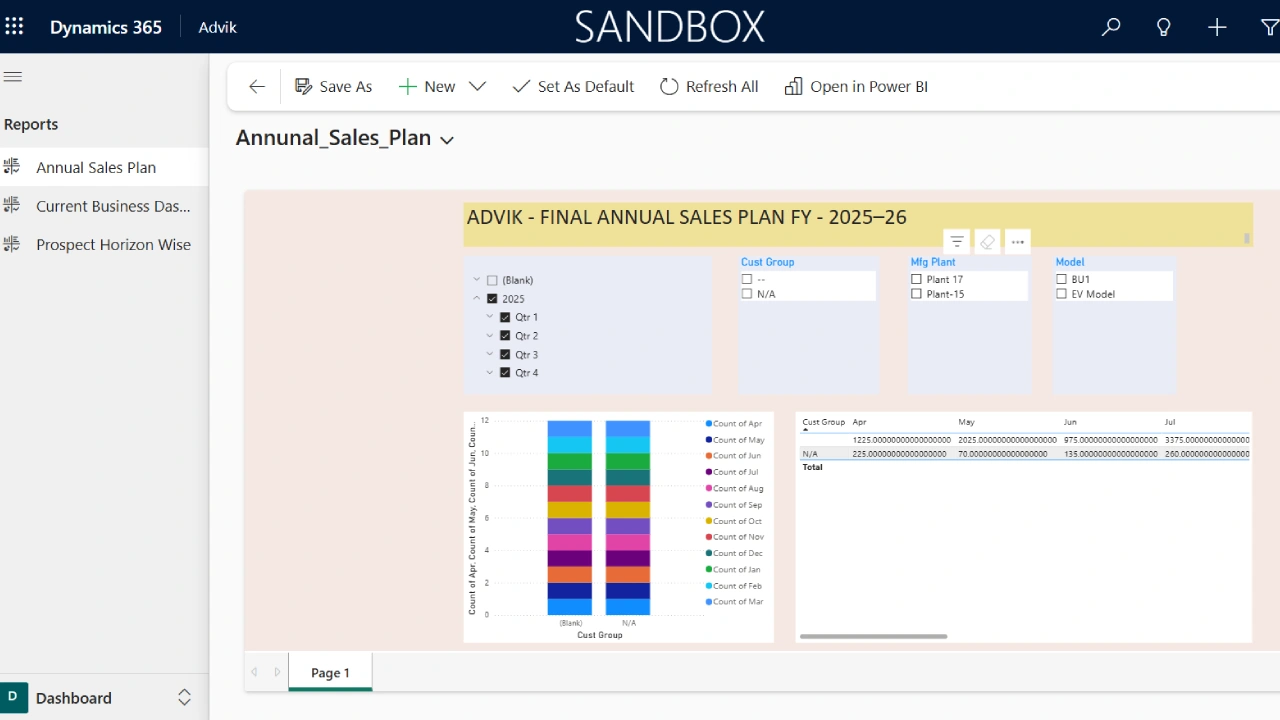Tick the (Blank) checkbox in the date slicer
The width and height of the screenshot is (1280, 720).
pos(492,281)
